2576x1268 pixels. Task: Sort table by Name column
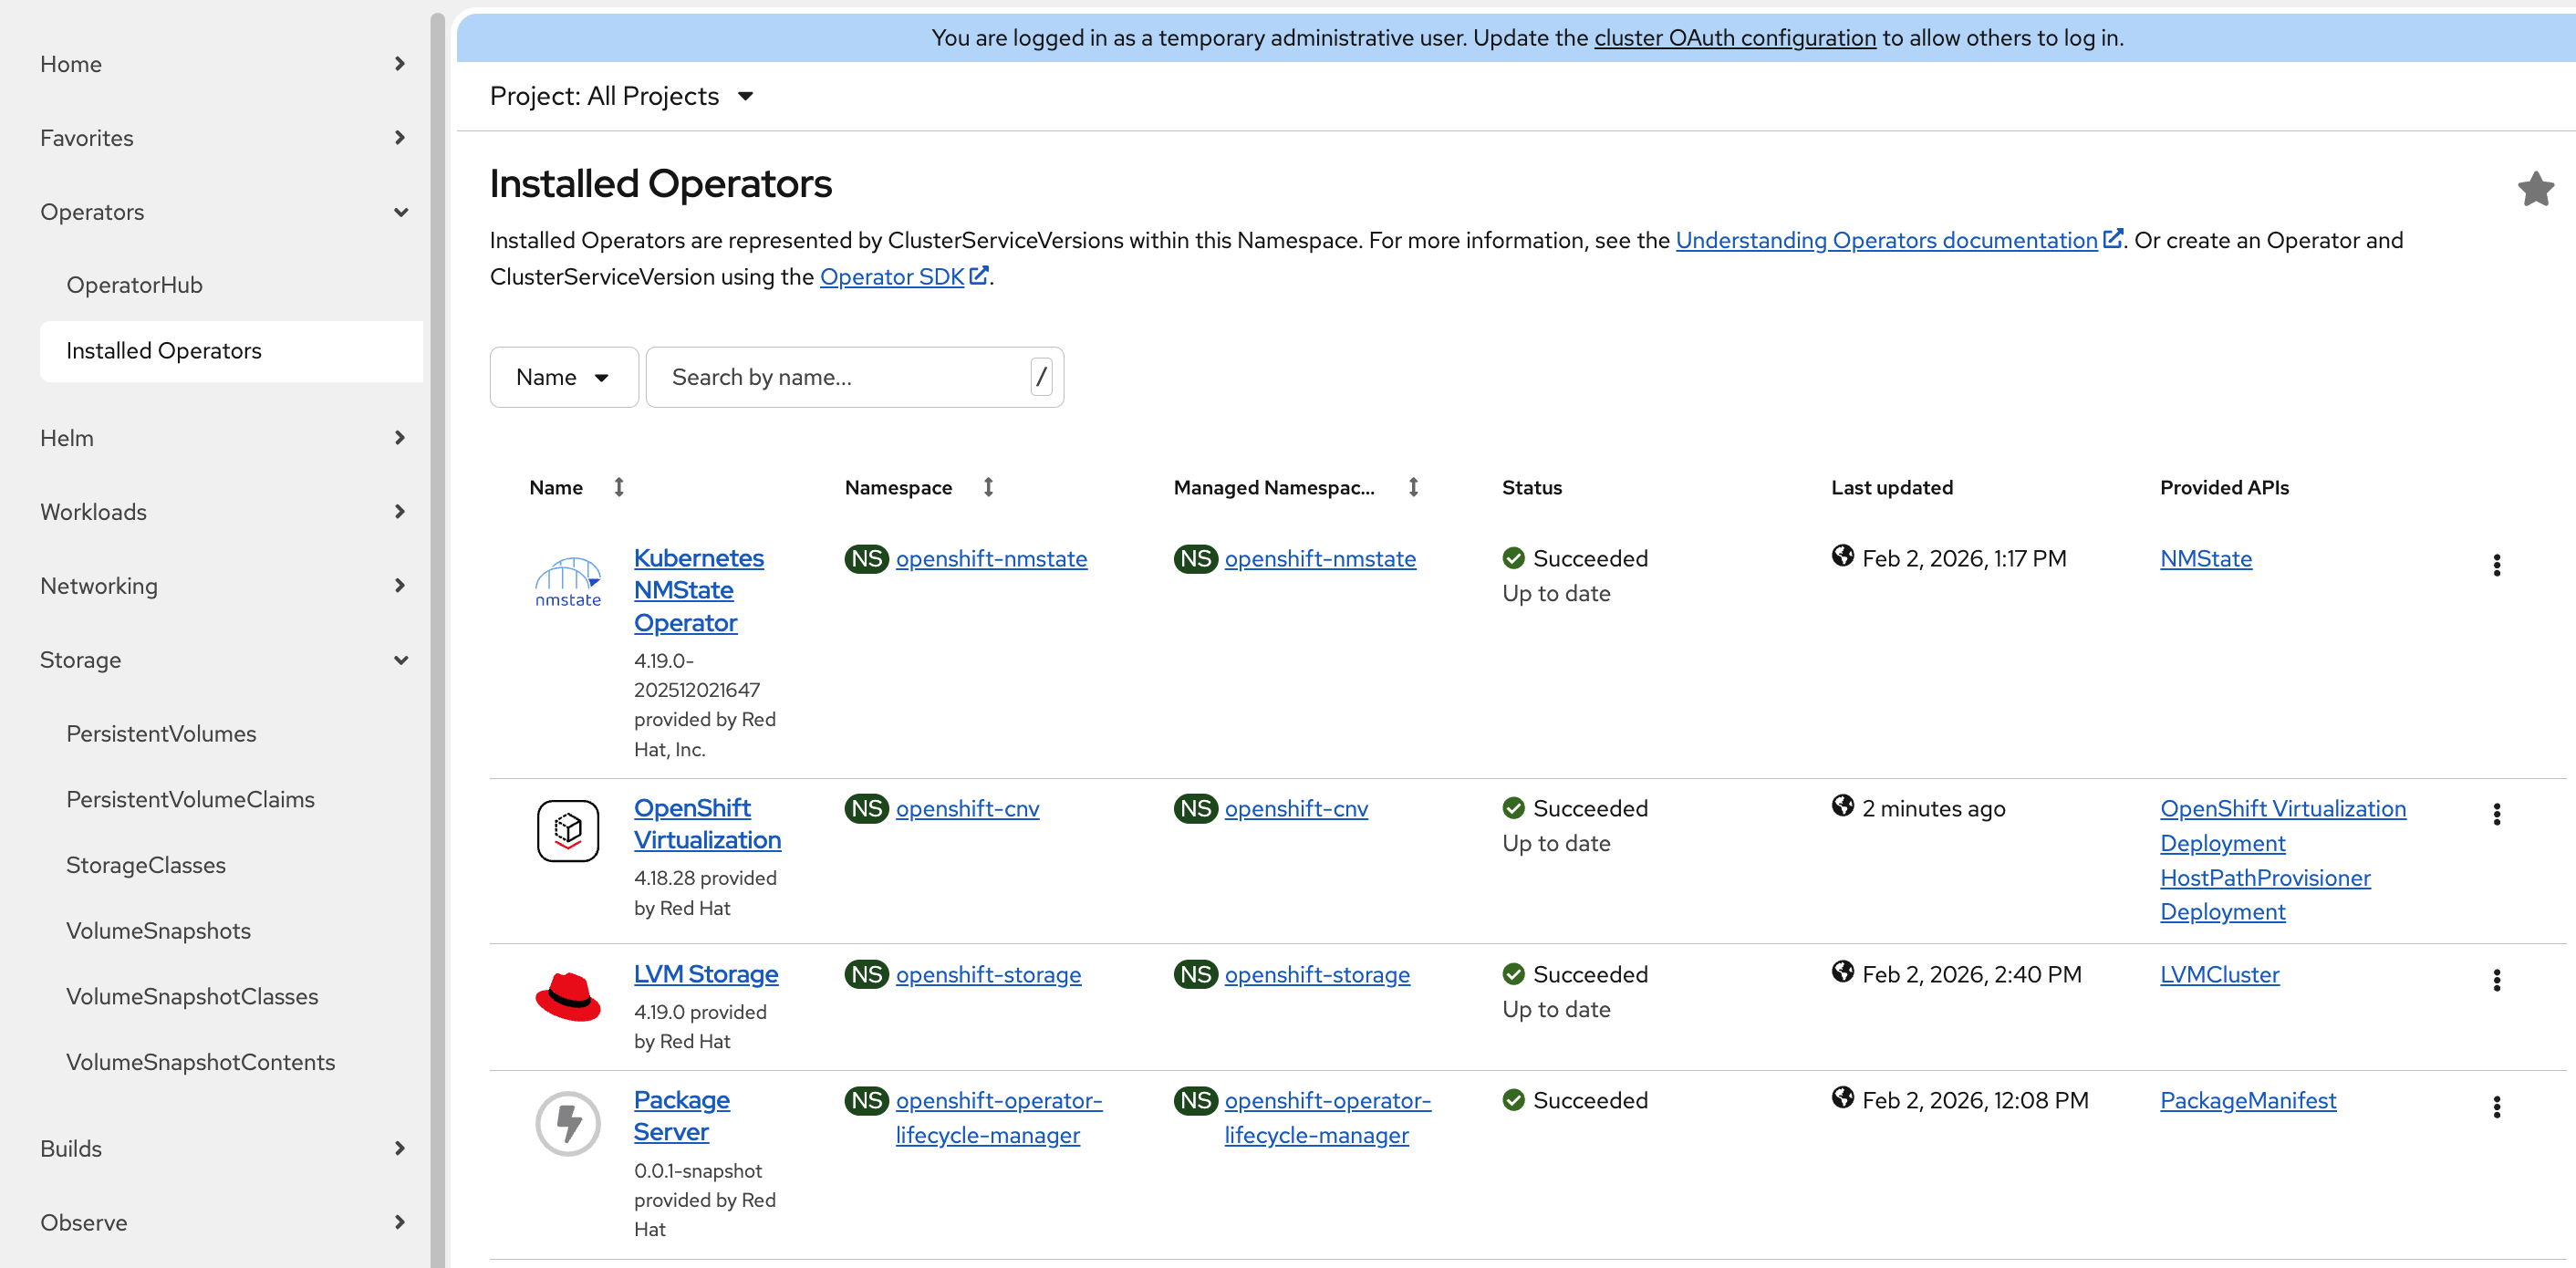619,487
